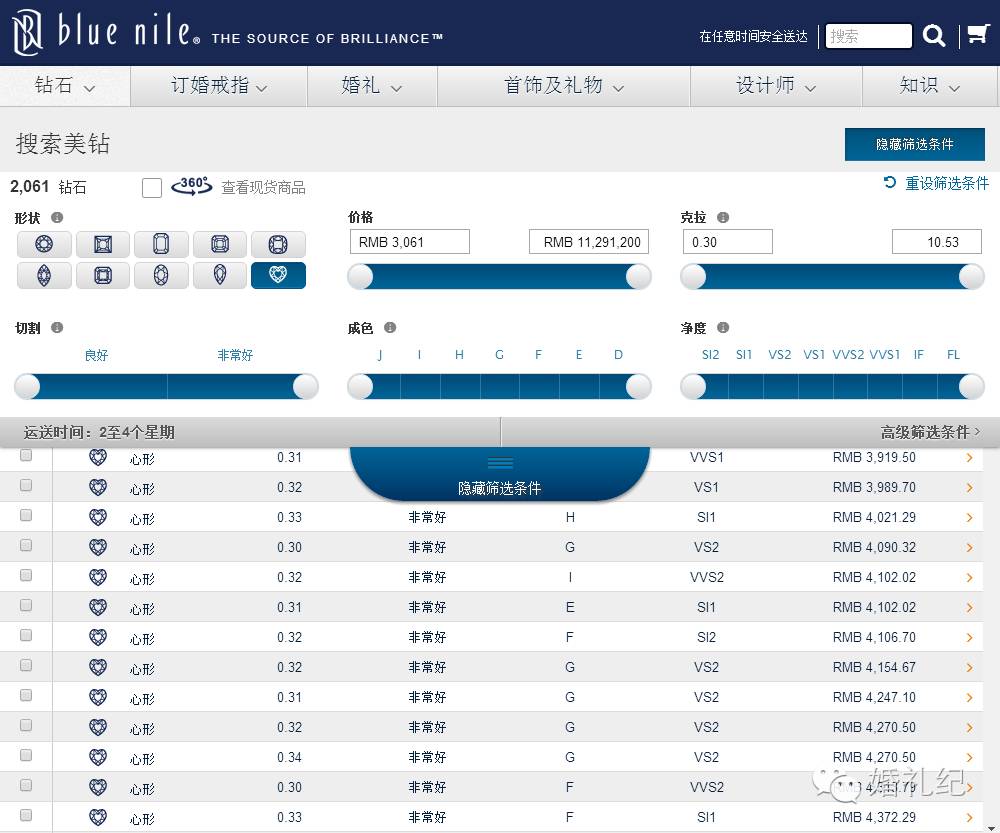Tick the checkbox for RMB 4,021.29 diamond
Viewport: 1000px width, 833px height.
pyautogui.click(x=26, y=516)
